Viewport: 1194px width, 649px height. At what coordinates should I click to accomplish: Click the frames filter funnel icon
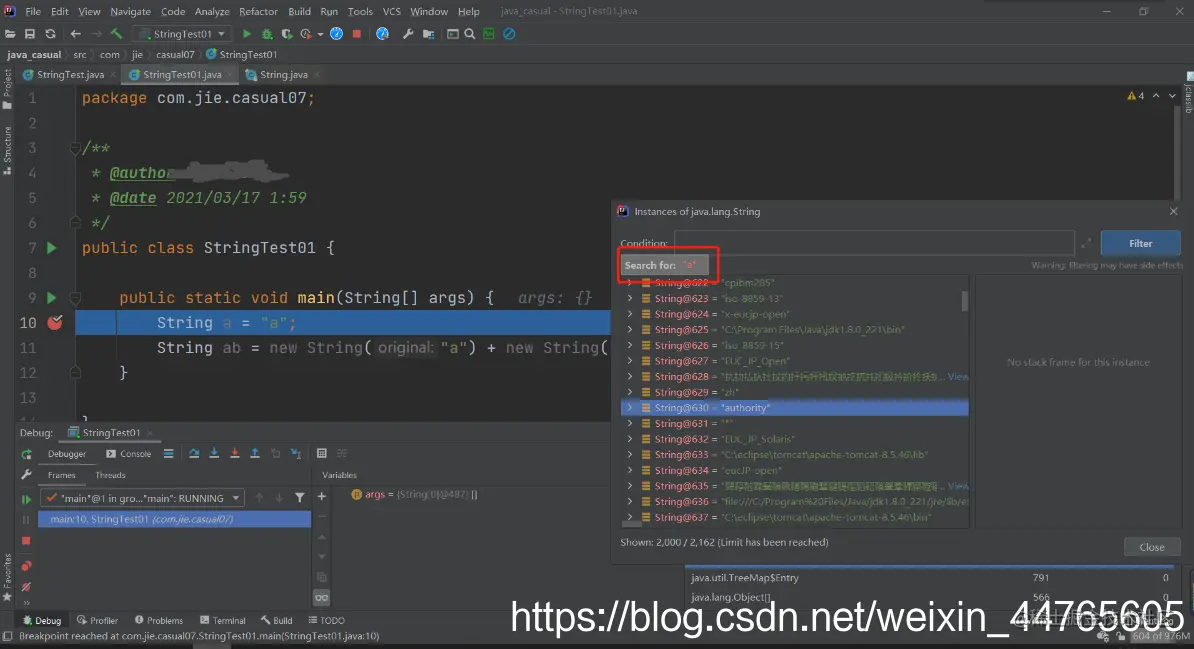(x=300, y=497)
